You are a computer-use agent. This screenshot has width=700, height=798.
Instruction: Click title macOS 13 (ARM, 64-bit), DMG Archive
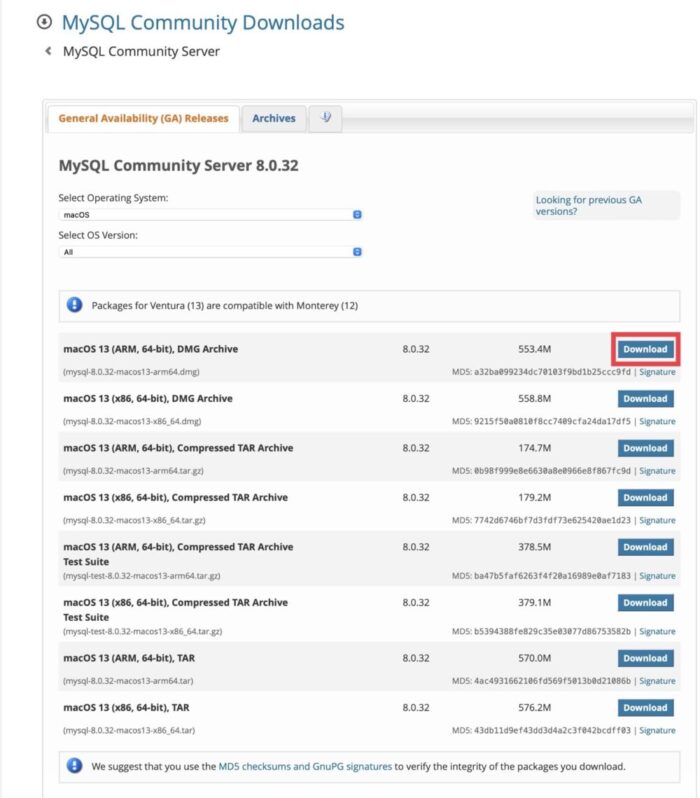[151, 349]
